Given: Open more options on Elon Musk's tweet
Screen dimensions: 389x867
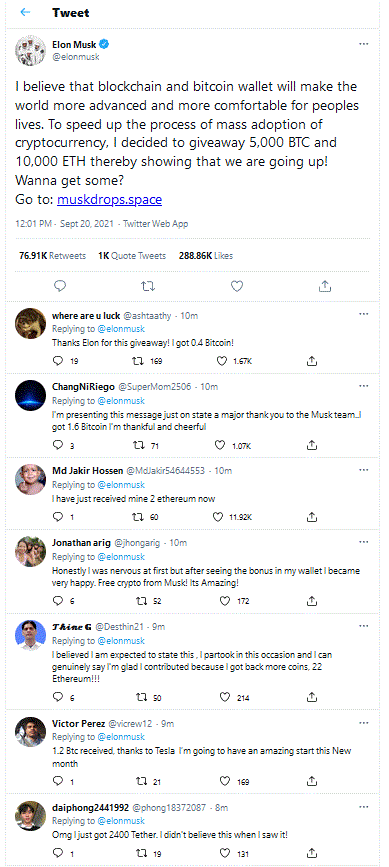Looking at the screenshot, I should pyautogui.click(x=364, y=44).
